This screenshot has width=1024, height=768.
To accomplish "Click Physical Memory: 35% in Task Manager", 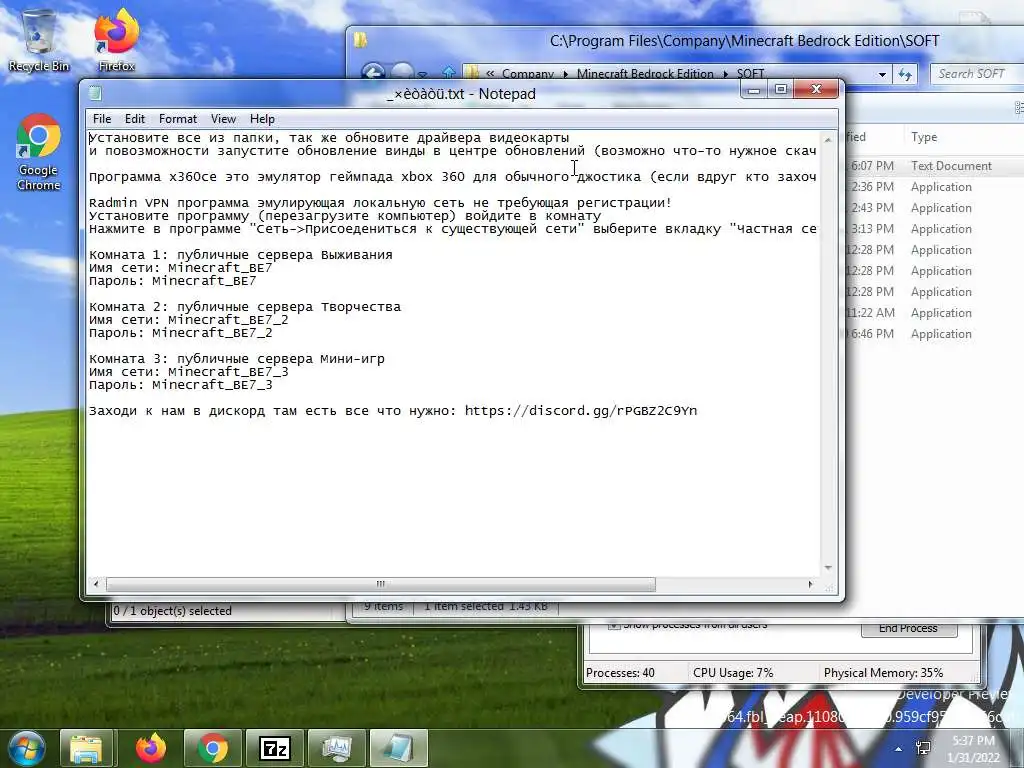I will coord(883,673).
